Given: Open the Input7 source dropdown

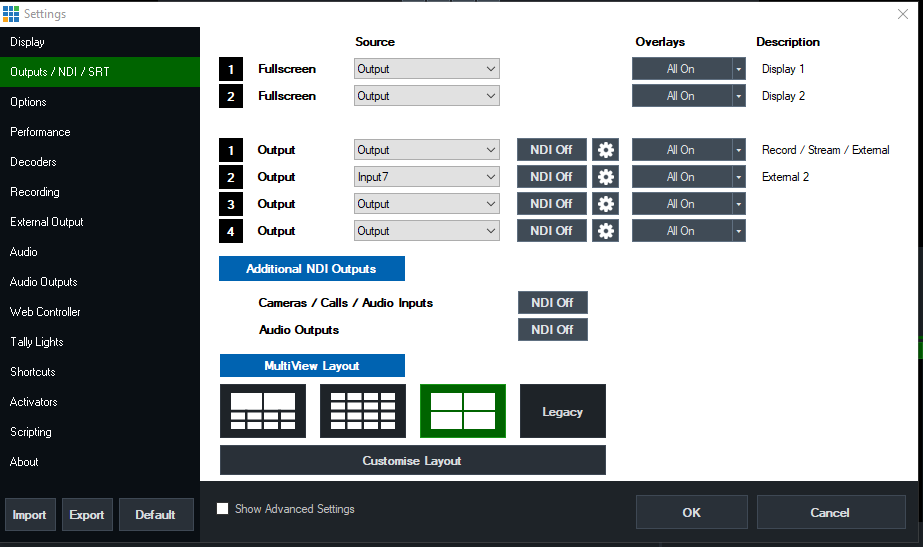Looking at the screenshot, I should click(x=427, y=177).
